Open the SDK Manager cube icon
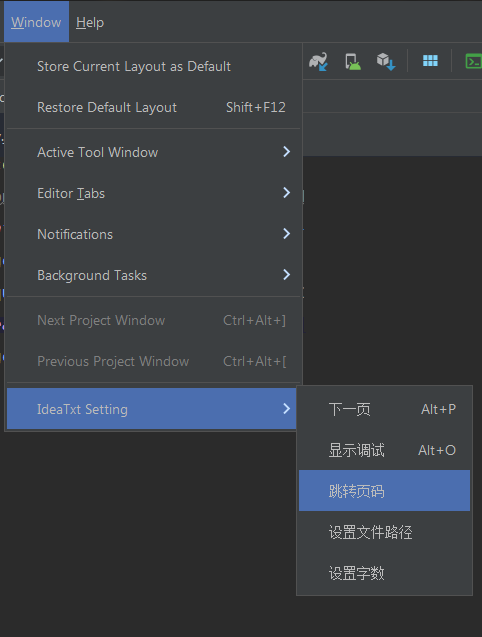 [x=386, y=61]
